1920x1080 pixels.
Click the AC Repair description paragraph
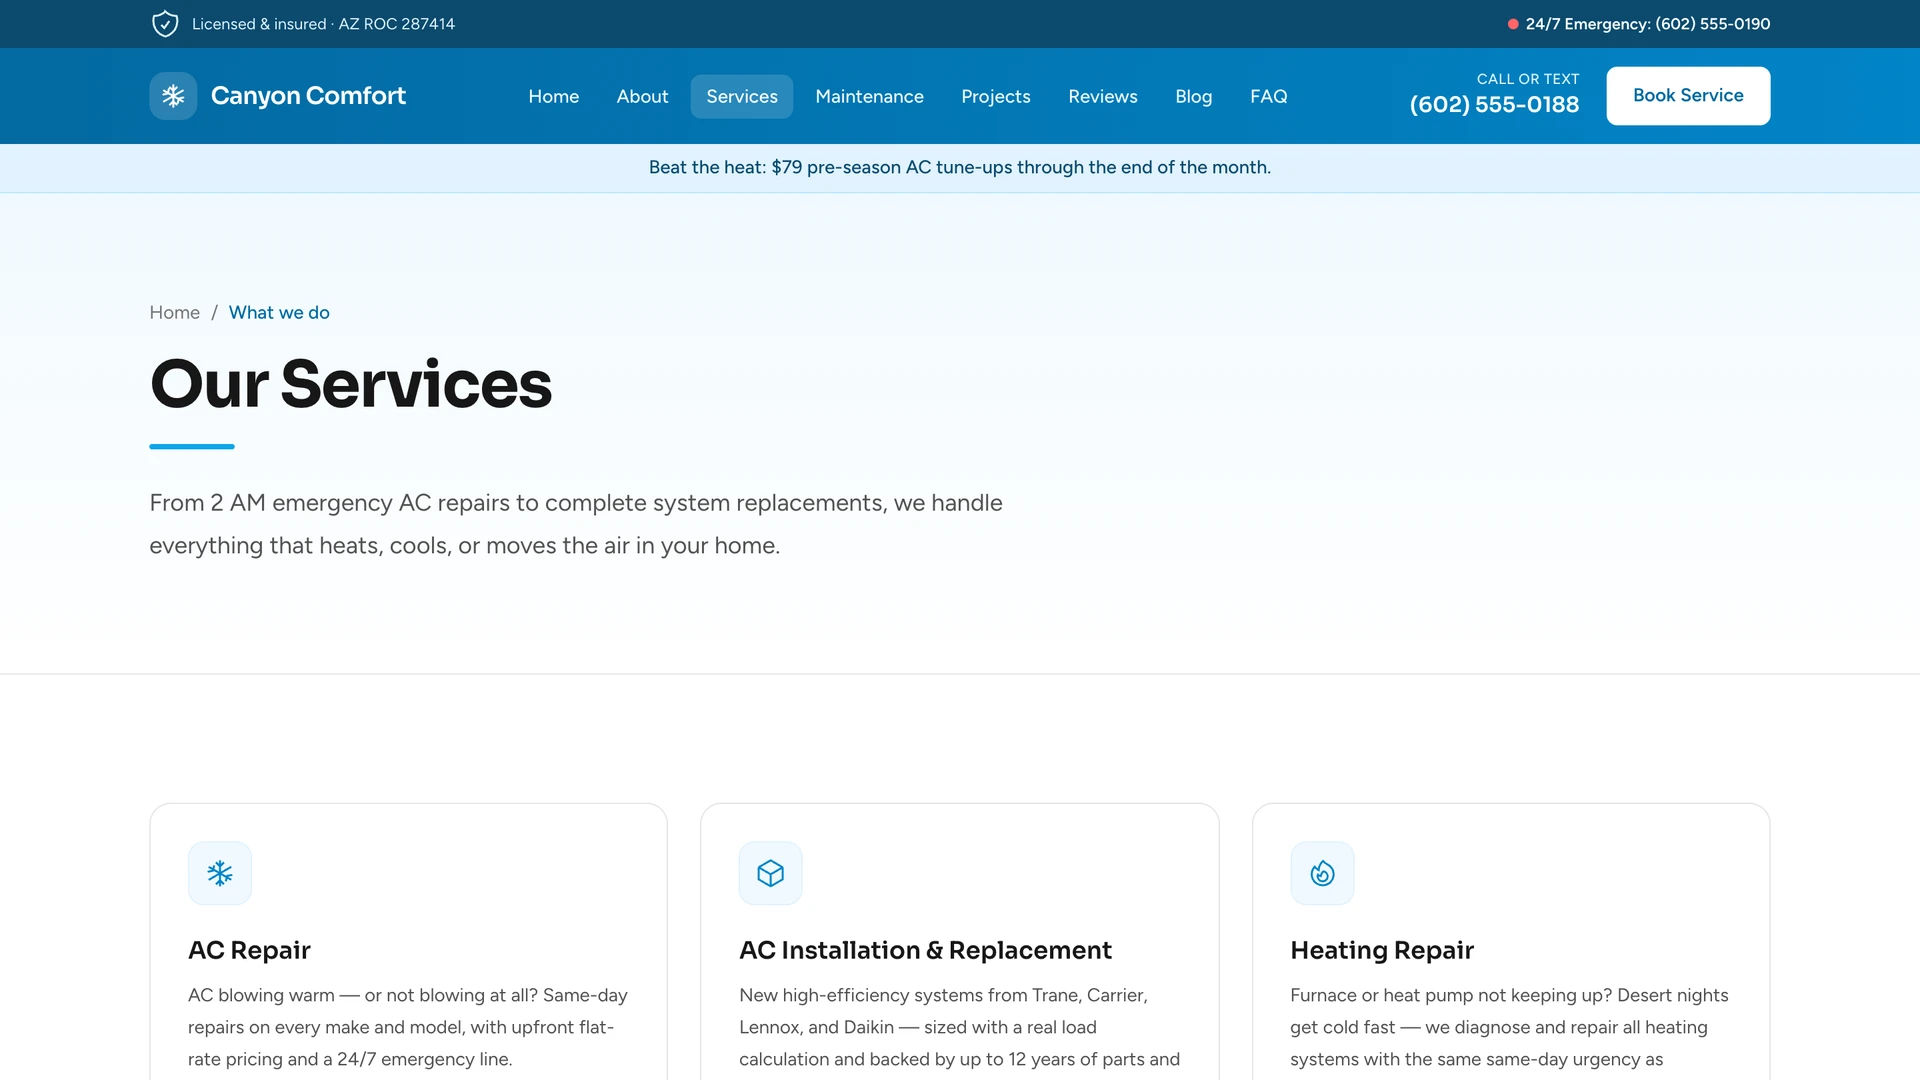408,1027
